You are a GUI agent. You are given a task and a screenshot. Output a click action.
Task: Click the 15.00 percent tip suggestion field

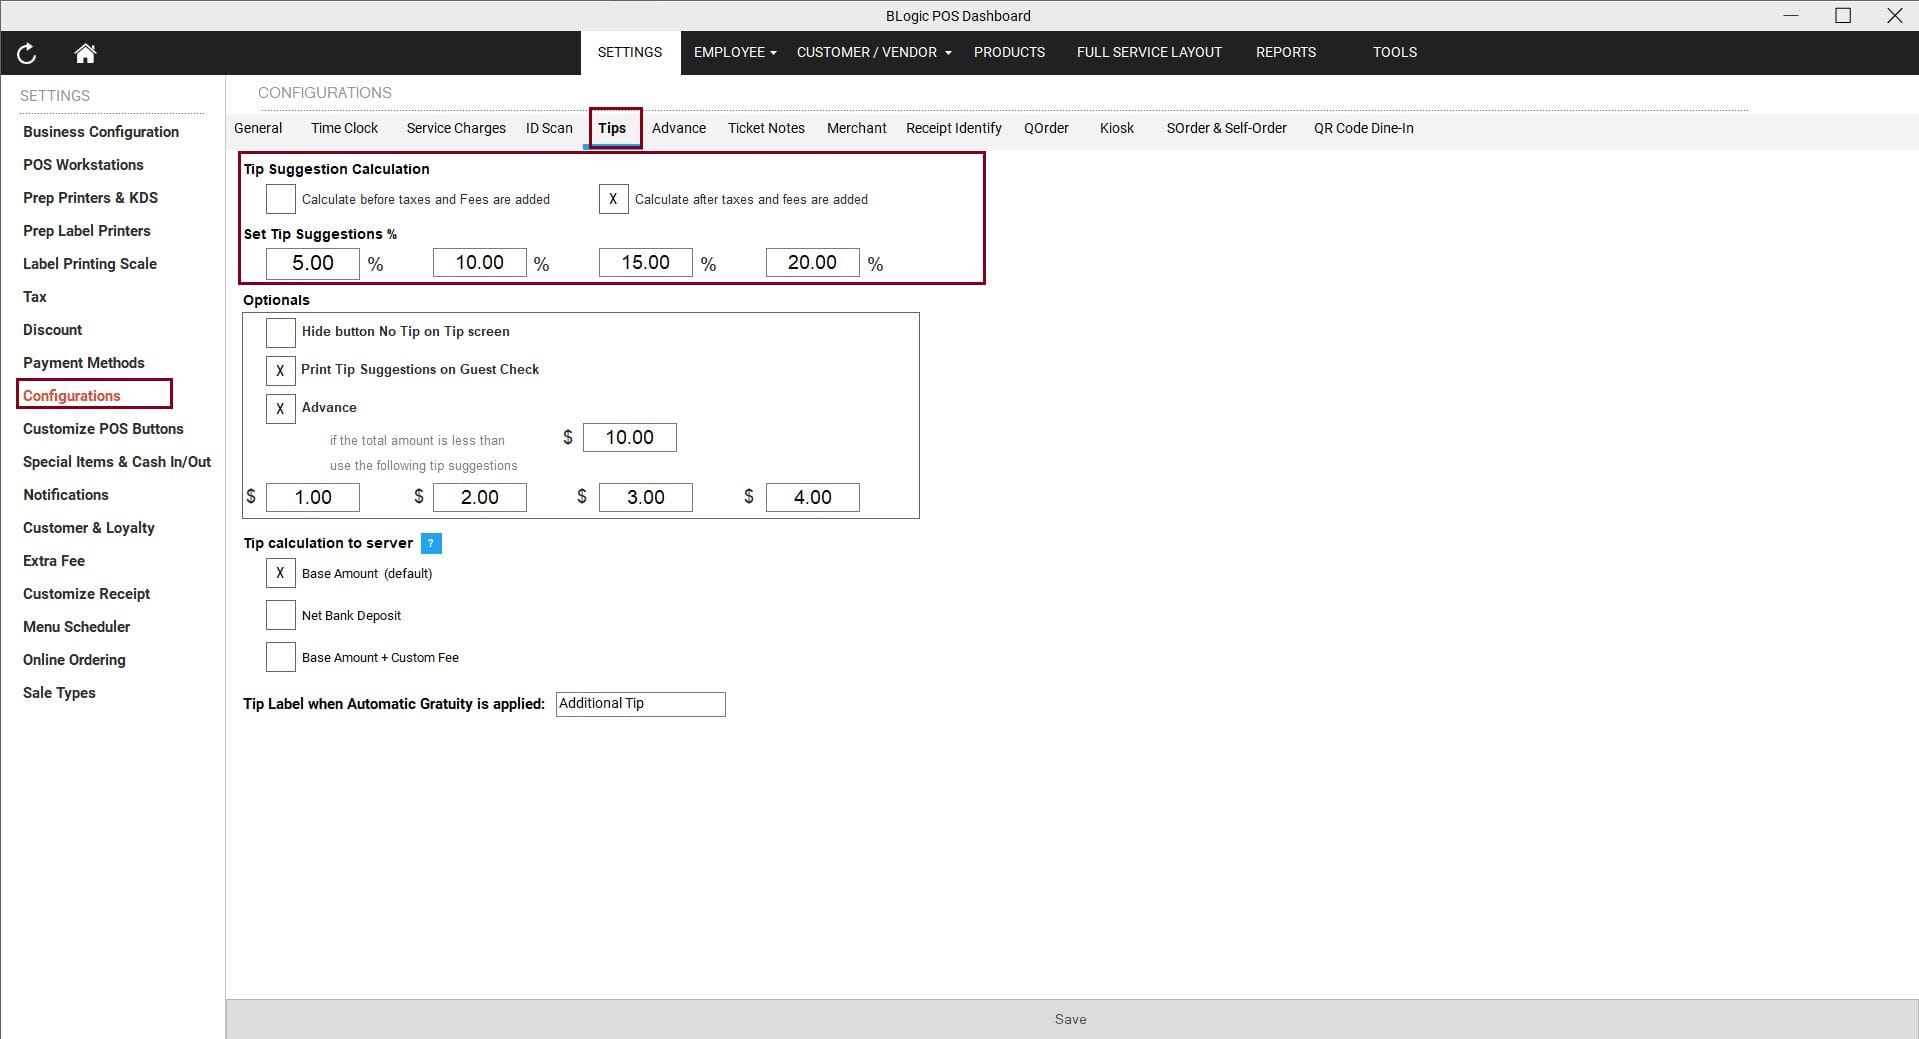[645, 263]
